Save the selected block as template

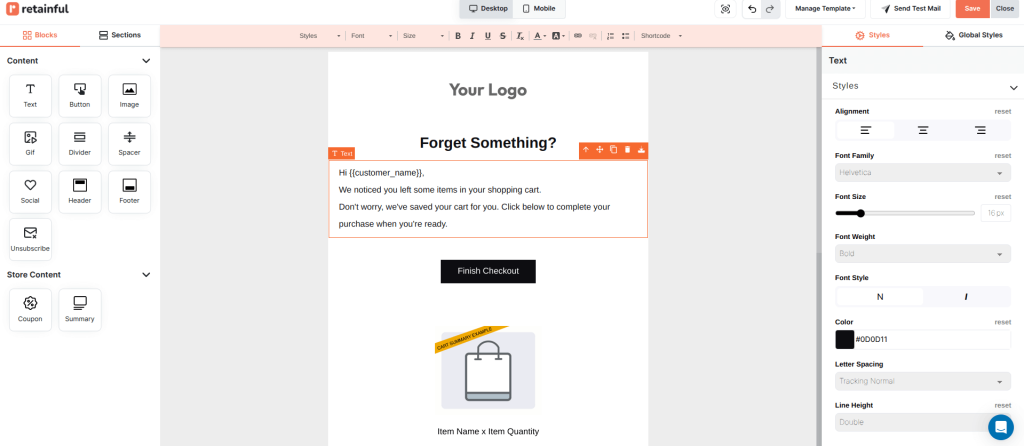coord(641,150)
